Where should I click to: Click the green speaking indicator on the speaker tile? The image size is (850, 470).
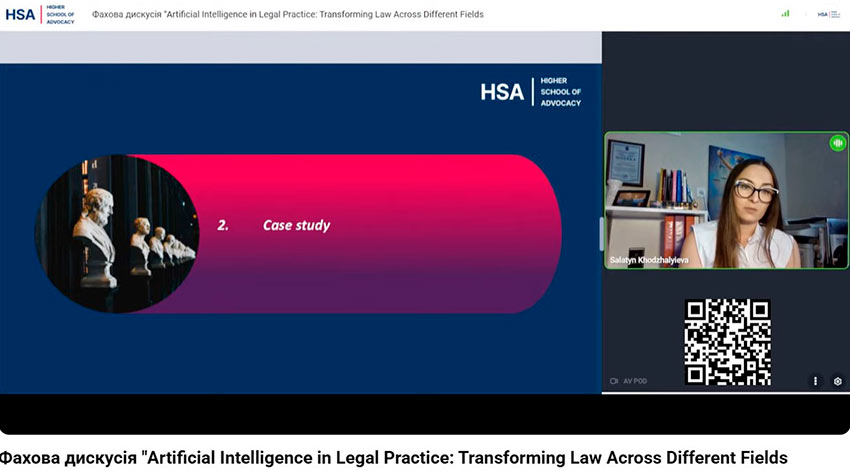pyautogui.click(x=838, y=143)
